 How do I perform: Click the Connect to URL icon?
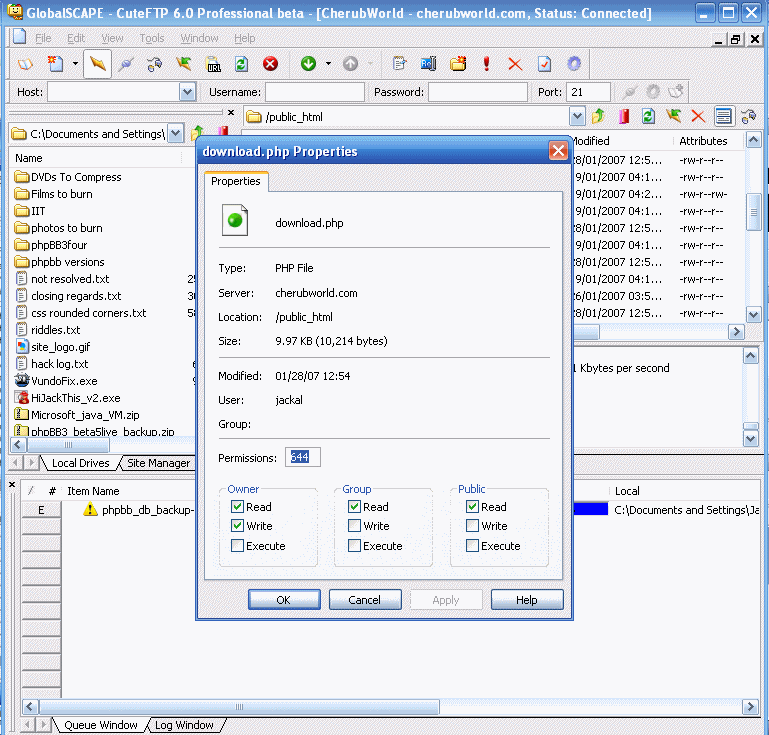pyautogui.click(x=213, y=64)
